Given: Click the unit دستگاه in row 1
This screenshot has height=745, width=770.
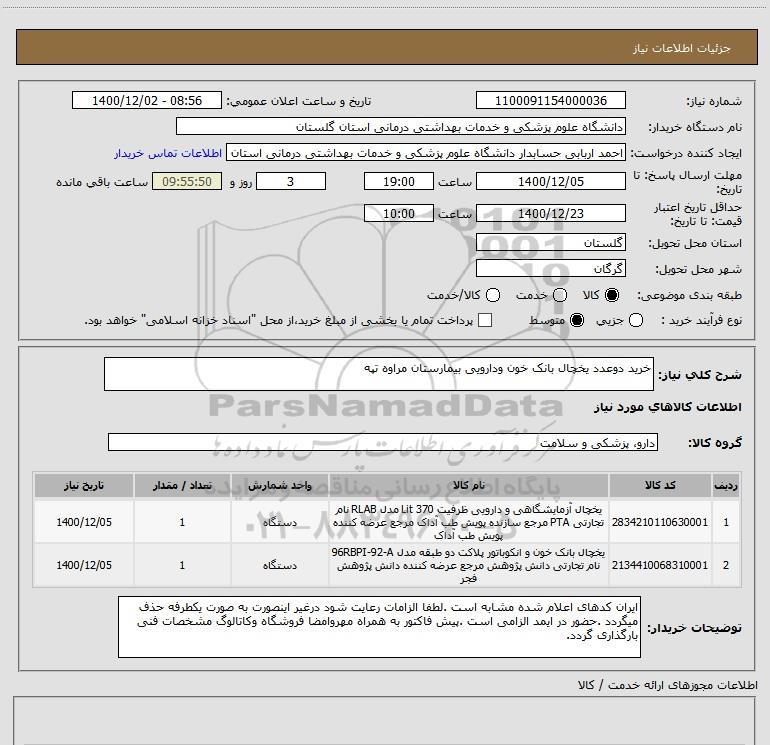Looking at the screenshot, I should point(279,523).
